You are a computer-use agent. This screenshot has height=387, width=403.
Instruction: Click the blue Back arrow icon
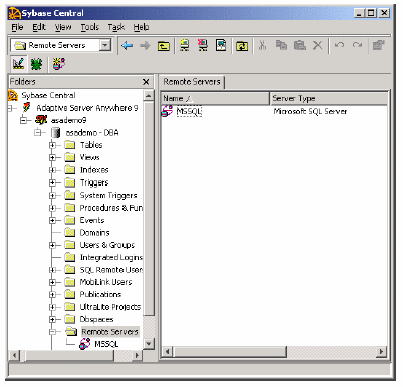[x=127, y=45]
